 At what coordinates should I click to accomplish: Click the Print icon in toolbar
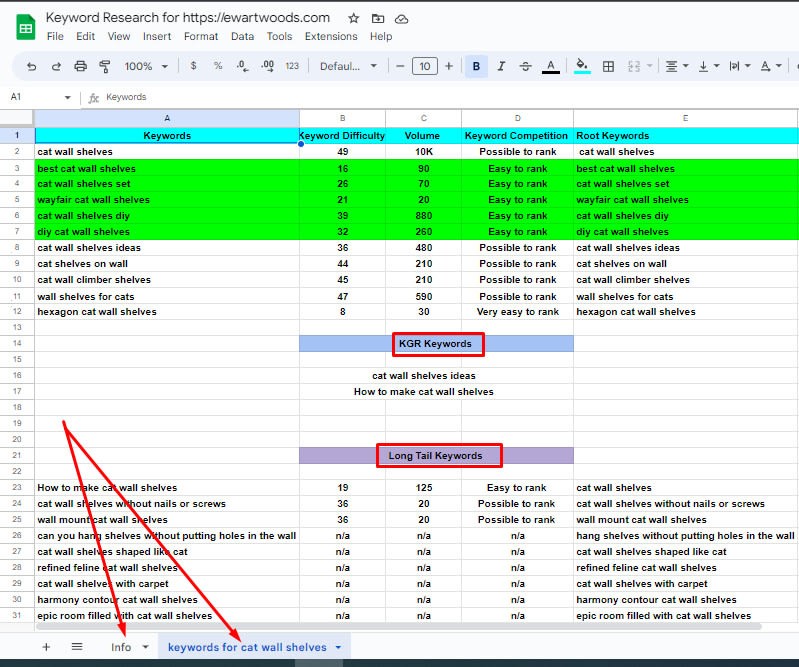[81, 67]
